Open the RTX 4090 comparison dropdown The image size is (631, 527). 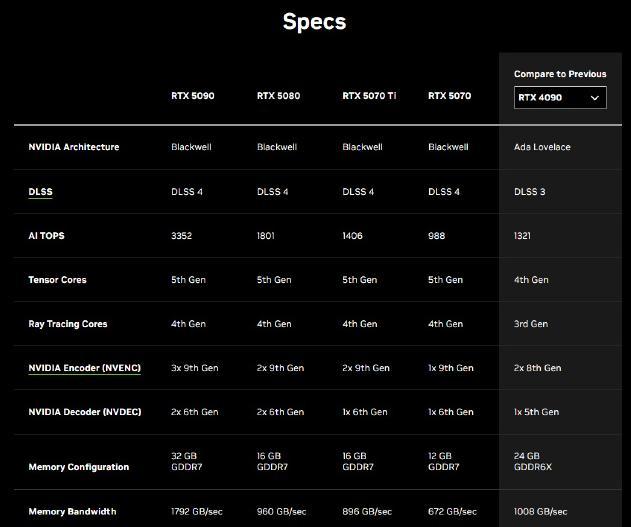(559, 97)
